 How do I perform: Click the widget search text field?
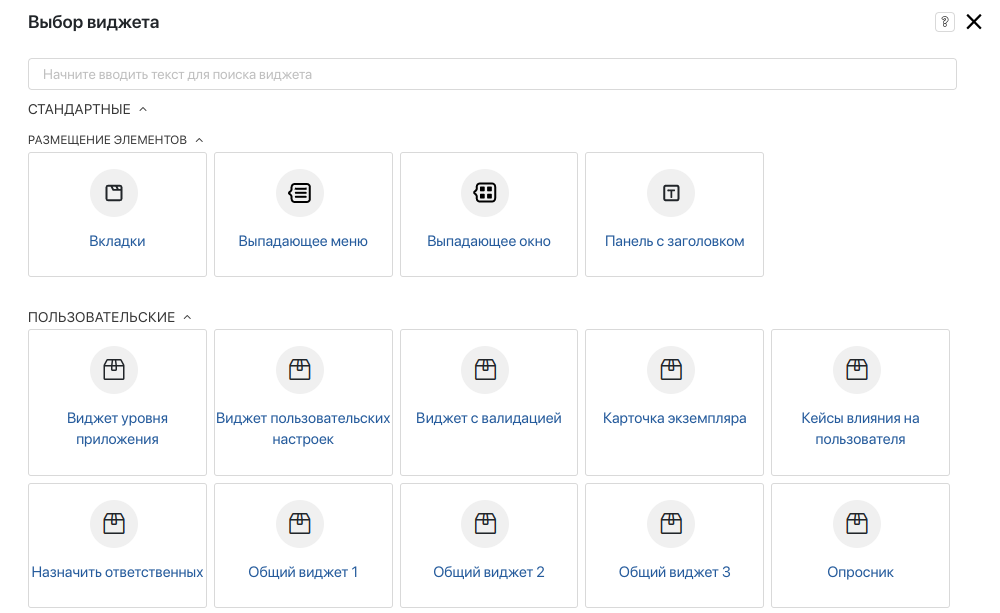pyautogui.click(x=492, y=74)
